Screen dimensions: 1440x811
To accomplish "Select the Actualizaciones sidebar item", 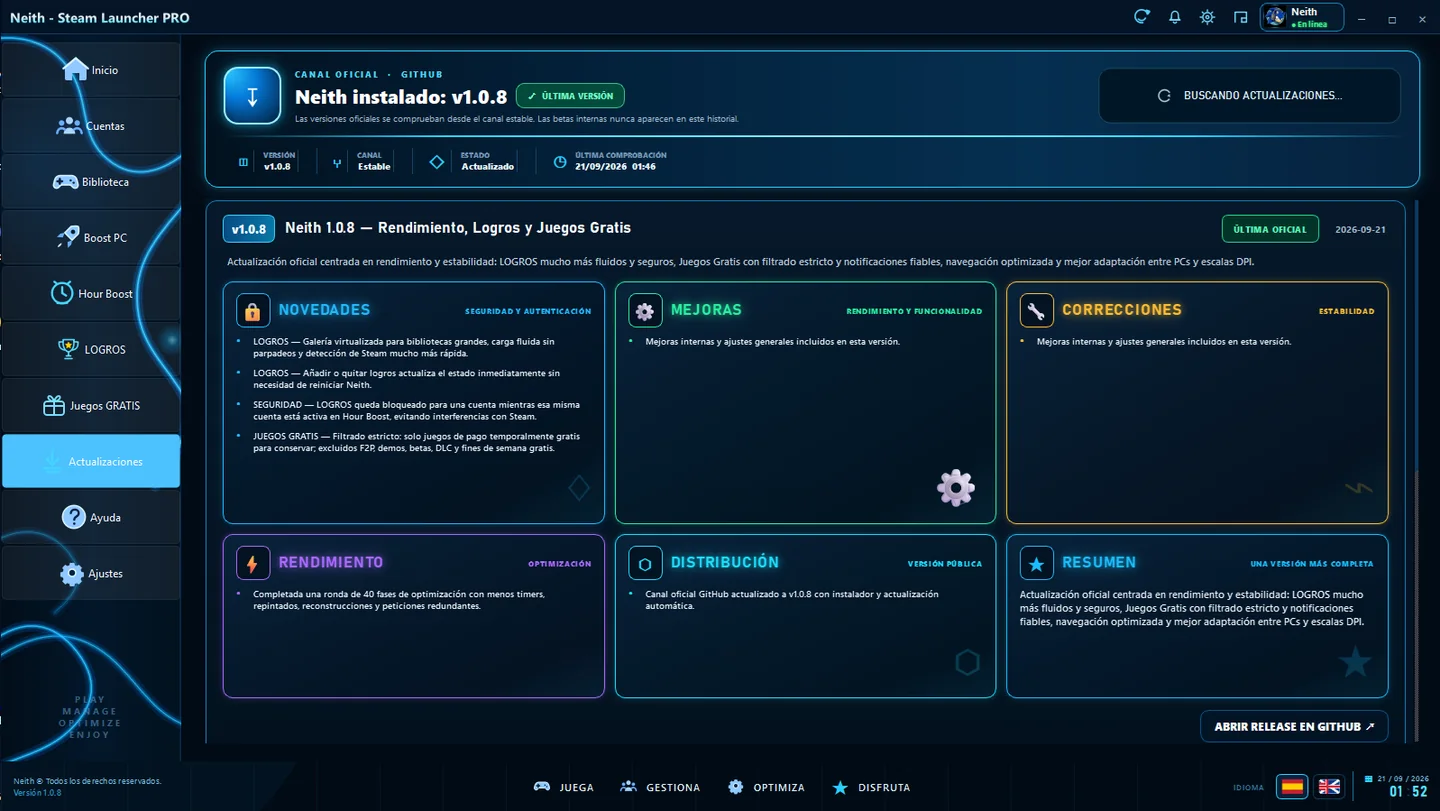I will 91,461.
